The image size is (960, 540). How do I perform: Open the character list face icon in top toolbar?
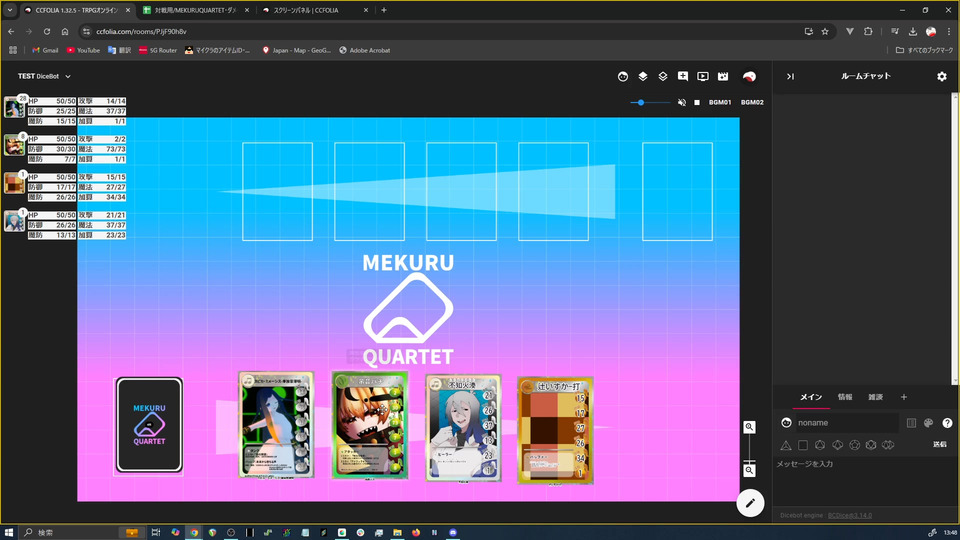pyautogui.click(x=623, y=77)
